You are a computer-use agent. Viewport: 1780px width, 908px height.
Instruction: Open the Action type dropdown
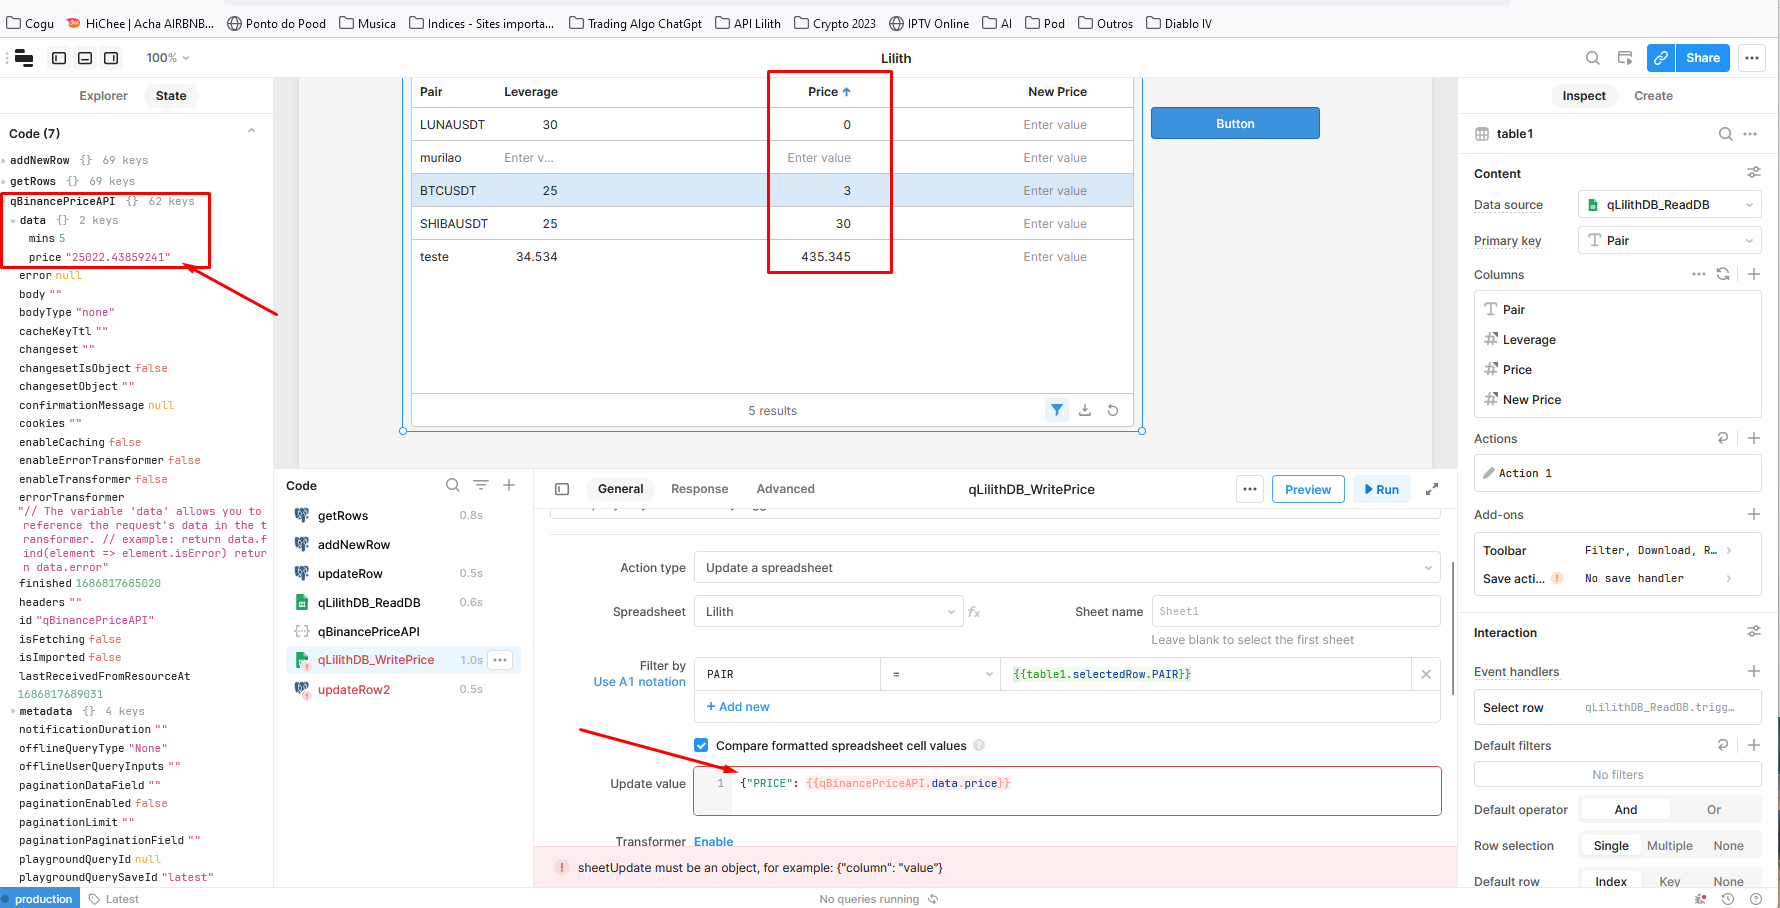pos(1067,568)
